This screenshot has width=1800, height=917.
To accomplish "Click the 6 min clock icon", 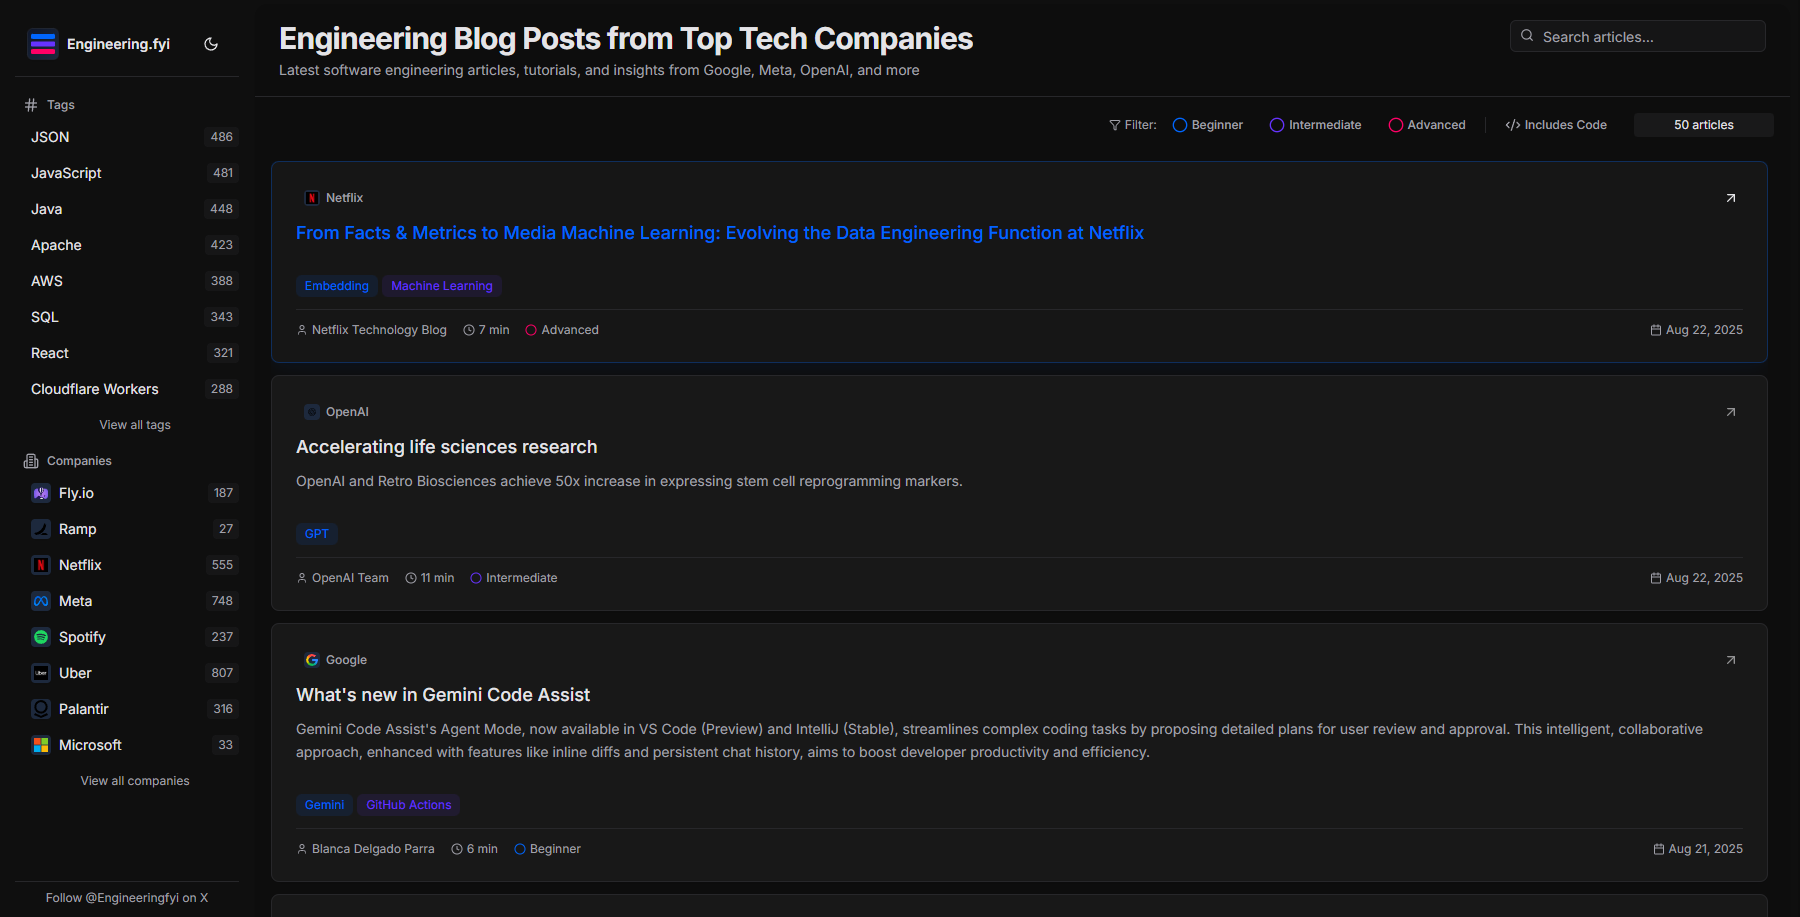I will 457,849.
